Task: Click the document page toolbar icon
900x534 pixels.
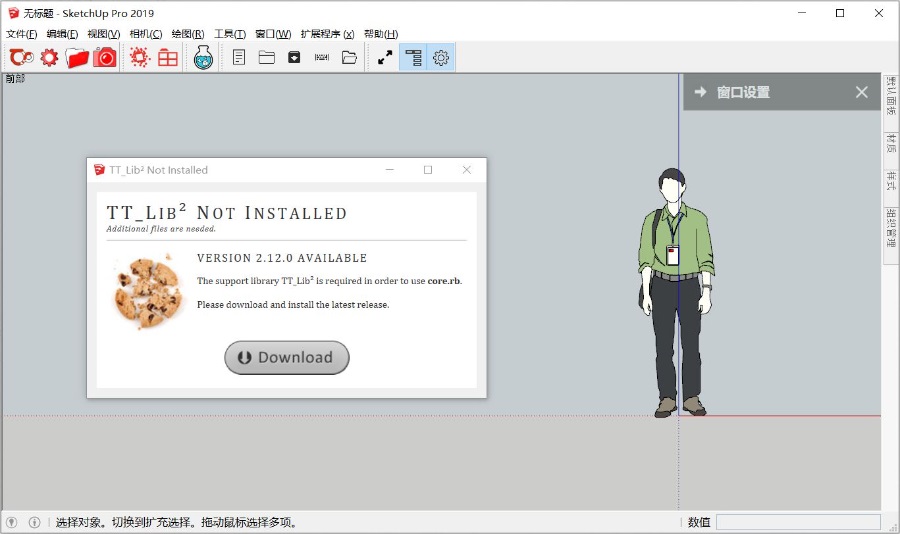Action: (x=239, y=57)
